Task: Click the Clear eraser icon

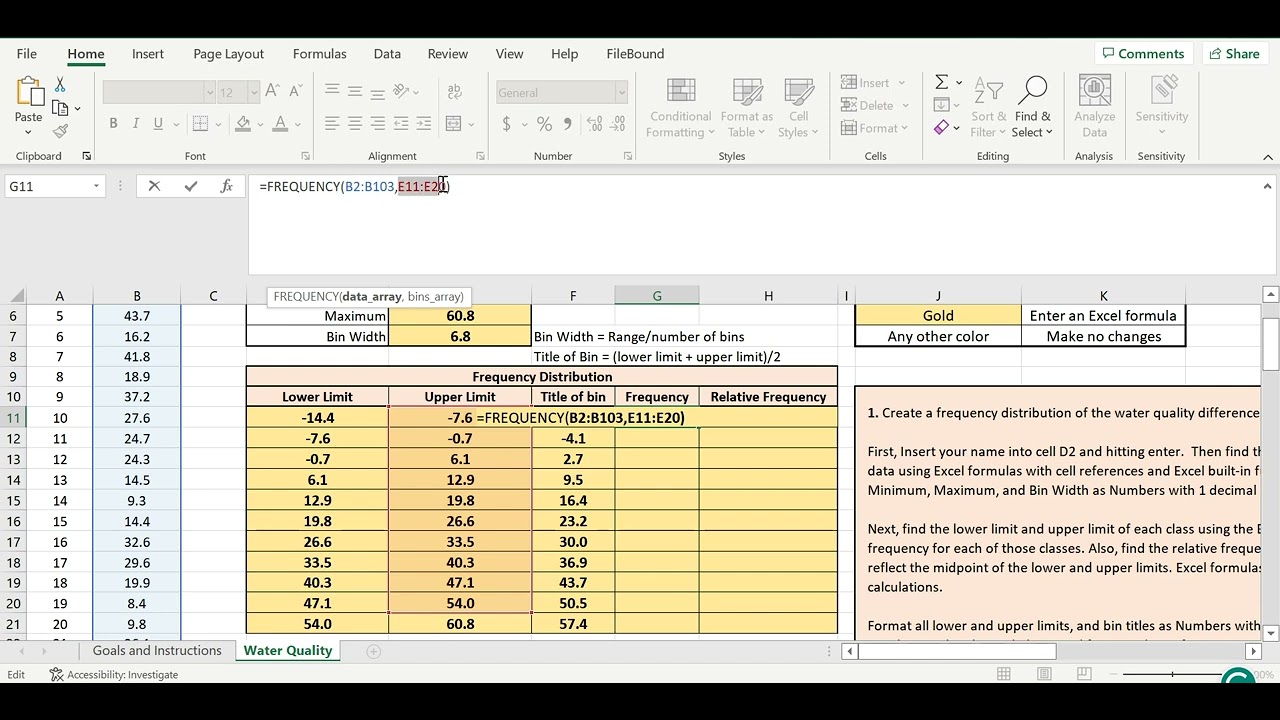Action: 941,128
